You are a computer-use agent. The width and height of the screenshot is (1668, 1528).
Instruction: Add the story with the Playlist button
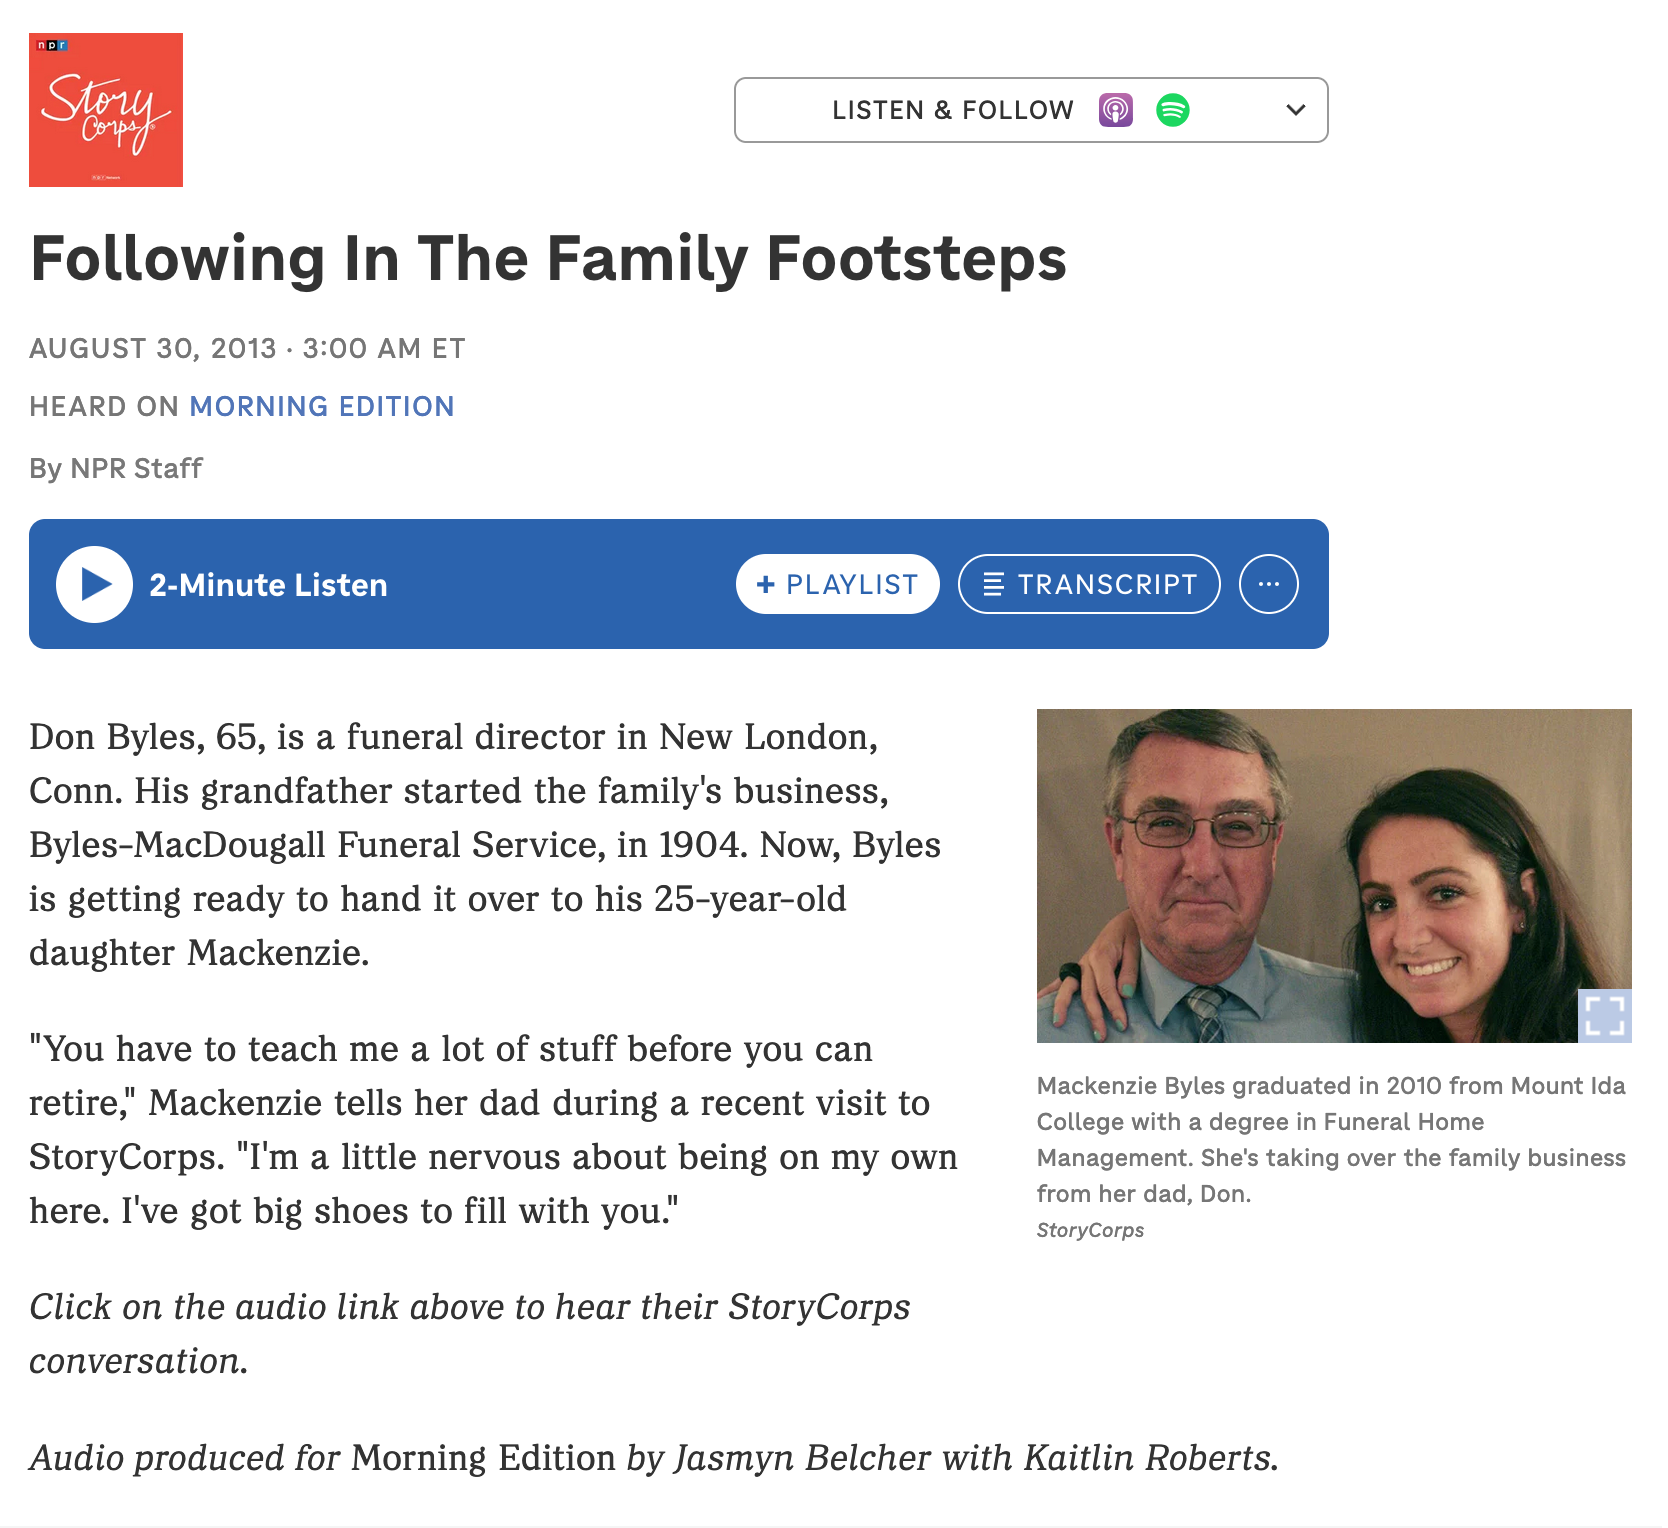(838, 584)
